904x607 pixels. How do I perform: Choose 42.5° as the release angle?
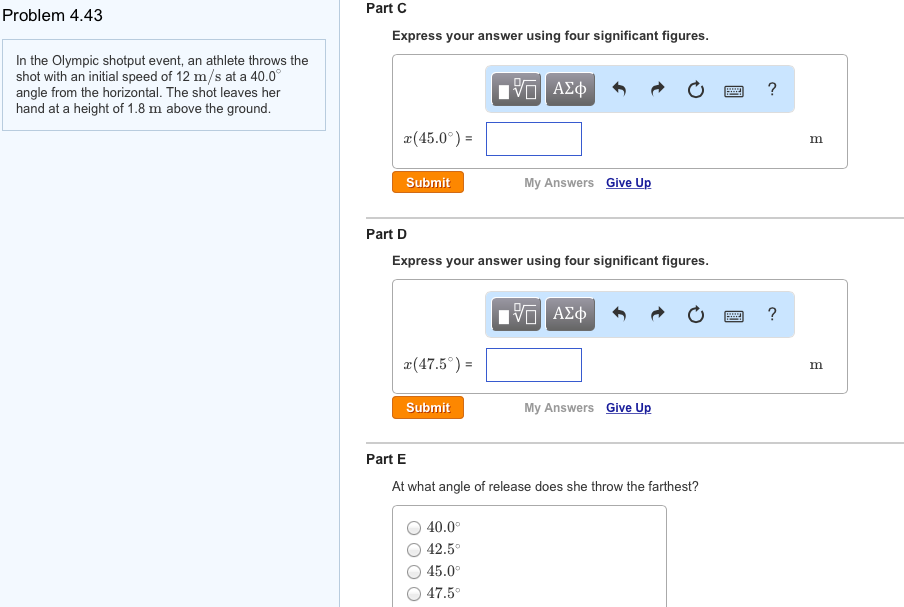click(414, 550)
